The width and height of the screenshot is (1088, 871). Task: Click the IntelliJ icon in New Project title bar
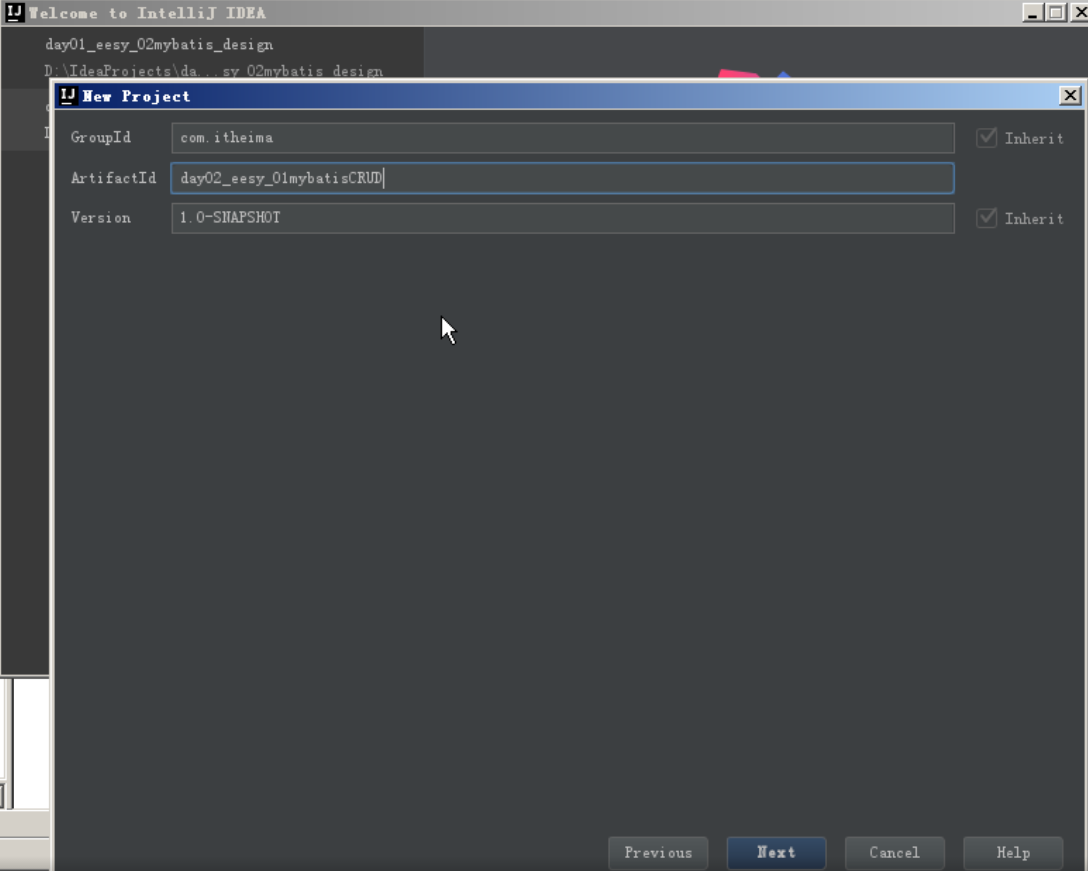(67, 96)
